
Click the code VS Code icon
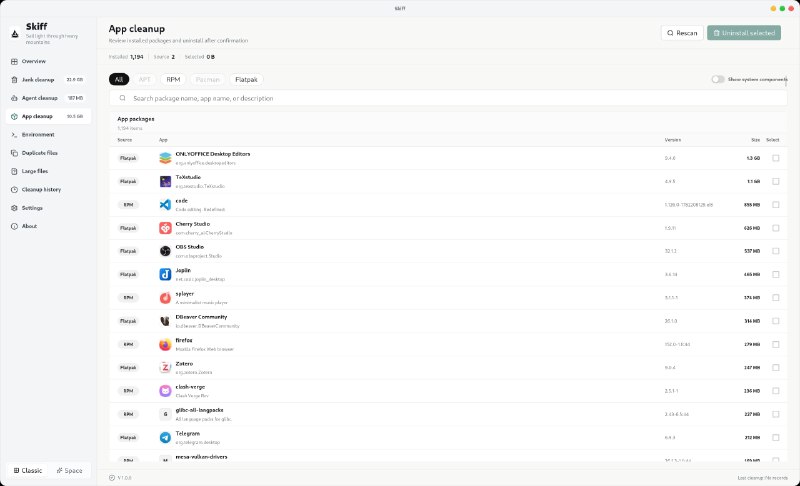[165, 204]
